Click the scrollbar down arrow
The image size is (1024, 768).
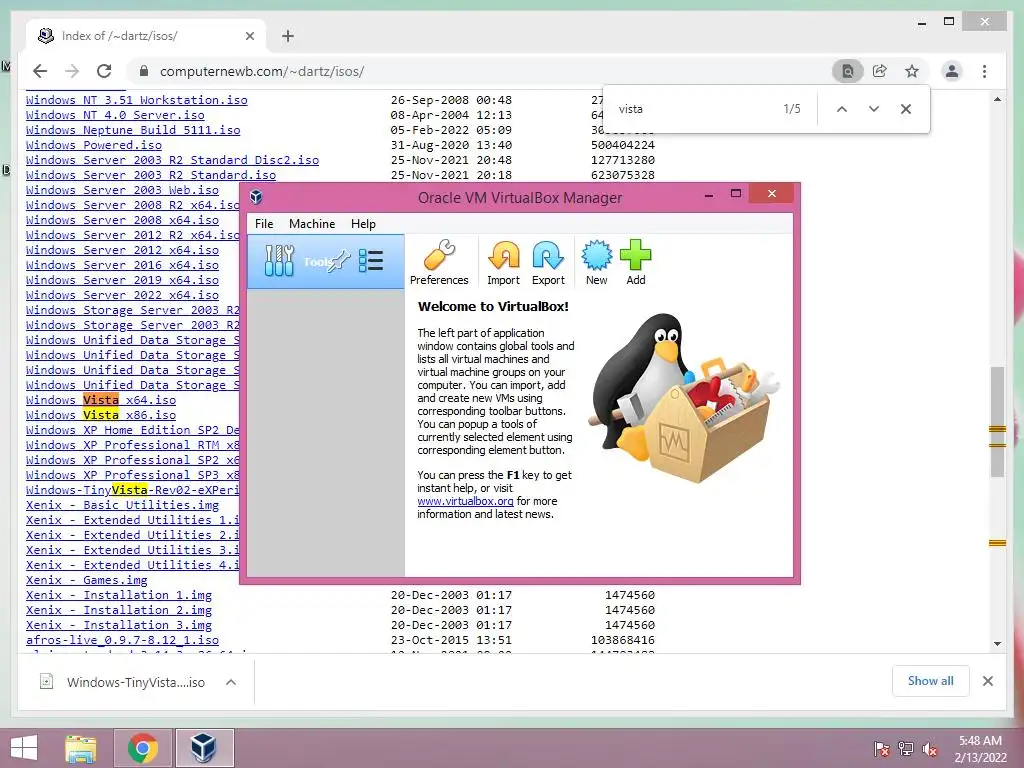pyautogui.click(x=997, y=643)
